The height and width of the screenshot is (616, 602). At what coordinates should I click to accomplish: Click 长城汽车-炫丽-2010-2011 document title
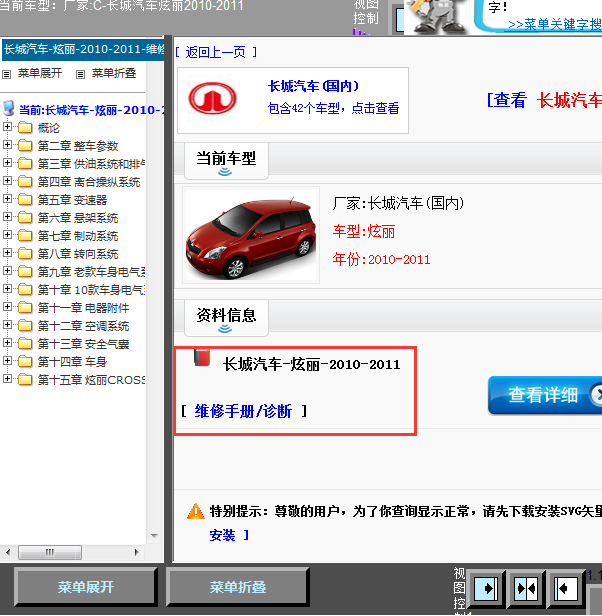click(311, 365)
